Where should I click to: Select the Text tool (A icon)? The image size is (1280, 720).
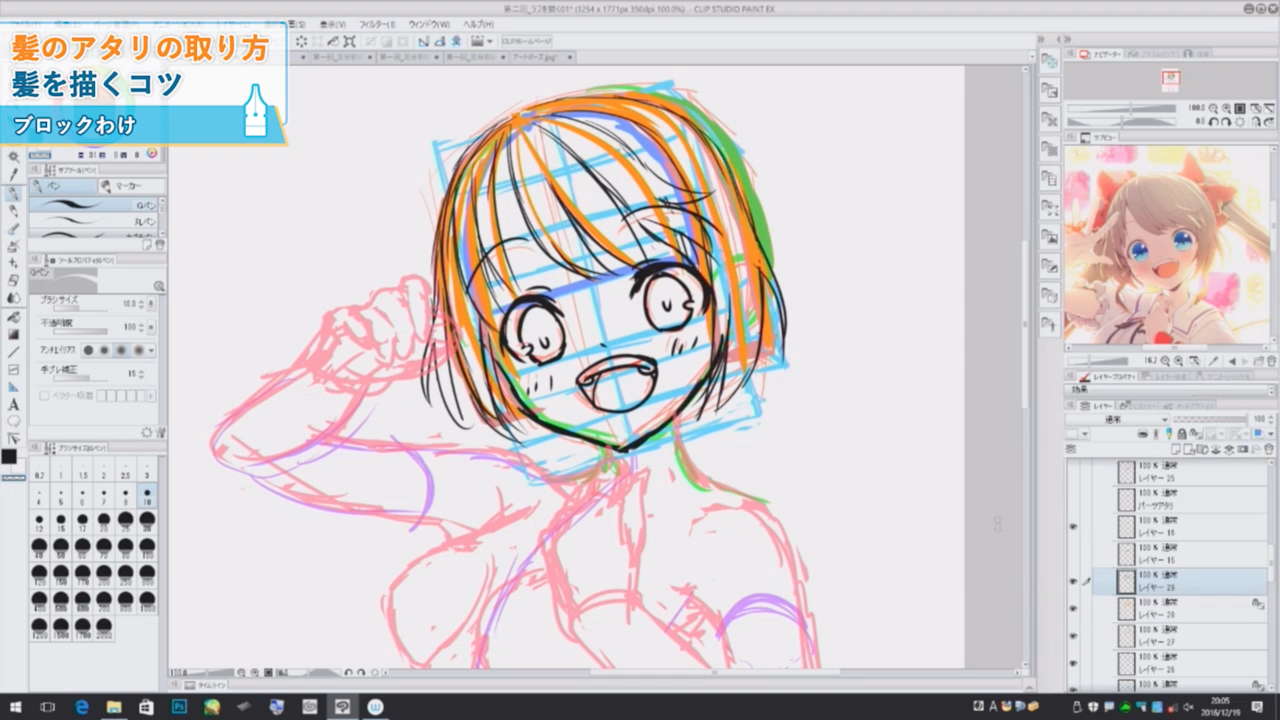click(13, 405)
